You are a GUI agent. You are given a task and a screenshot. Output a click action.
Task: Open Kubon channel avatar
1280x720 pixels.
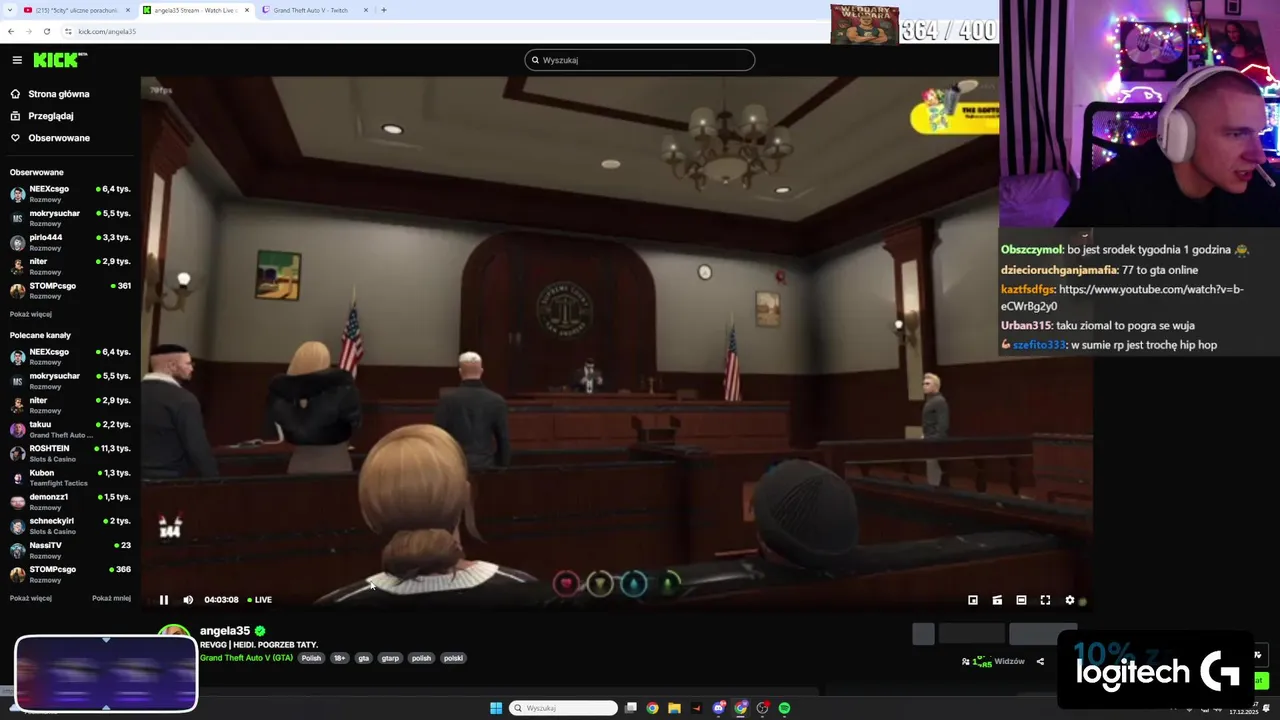point(17,478)
